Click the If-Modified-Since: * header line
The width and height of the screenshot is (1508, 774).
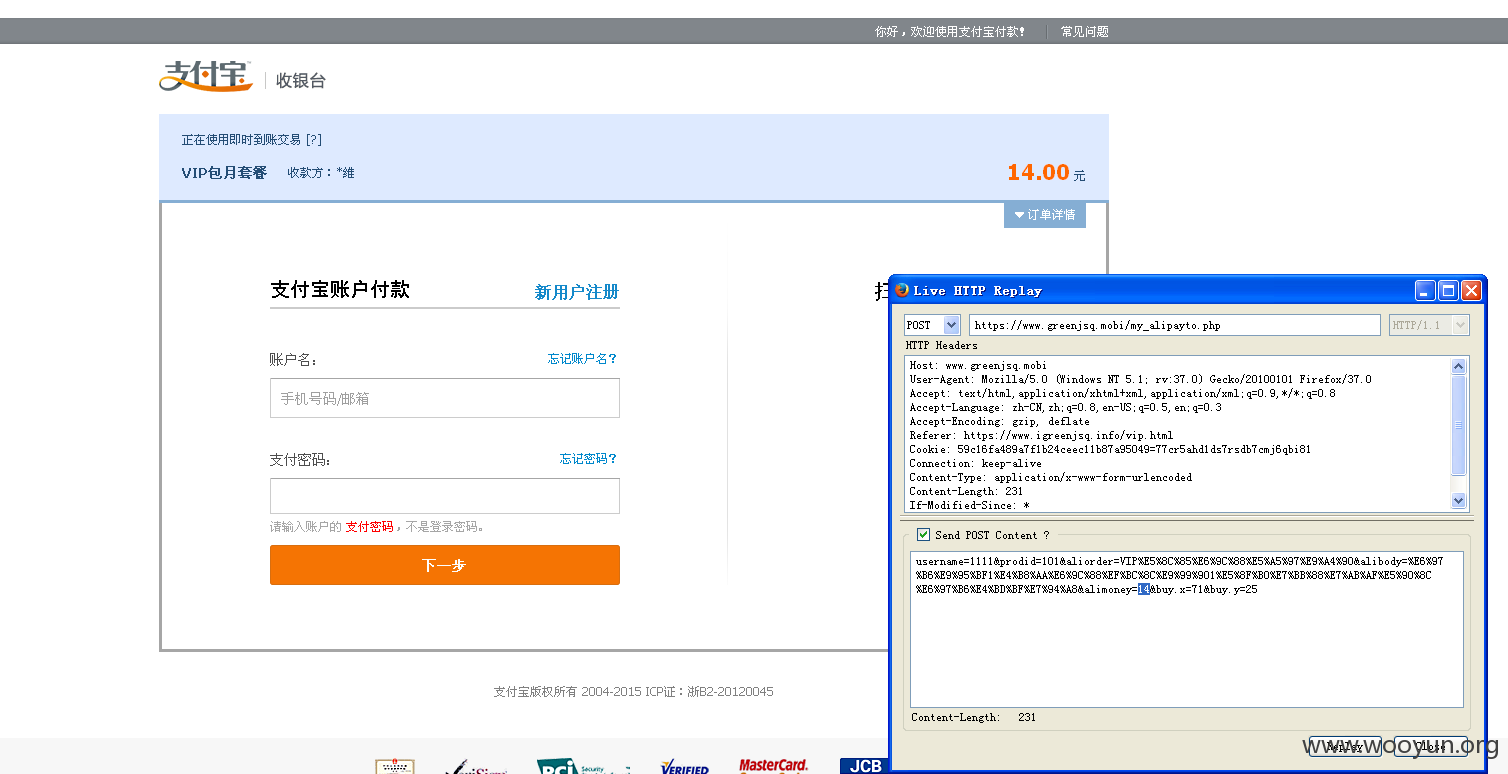pos(969,505)
